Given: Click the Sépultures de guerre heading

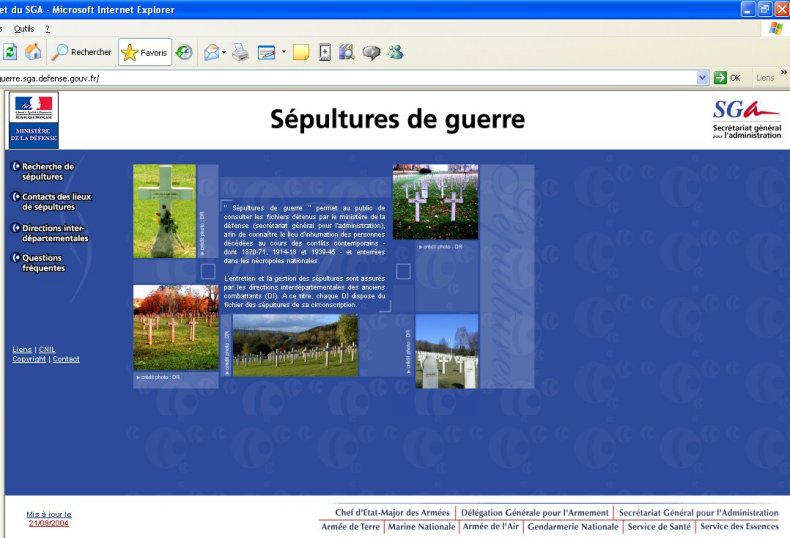Looking at the screenshot, I should coord(398,120).
